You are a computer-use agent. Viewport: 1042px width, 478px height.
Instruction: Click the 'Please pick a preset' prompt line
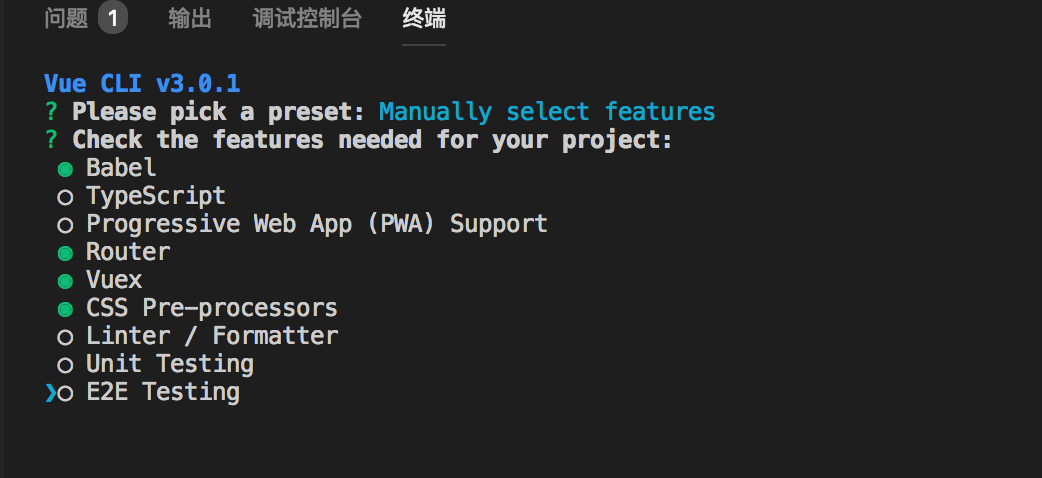[x=220, y=111]
